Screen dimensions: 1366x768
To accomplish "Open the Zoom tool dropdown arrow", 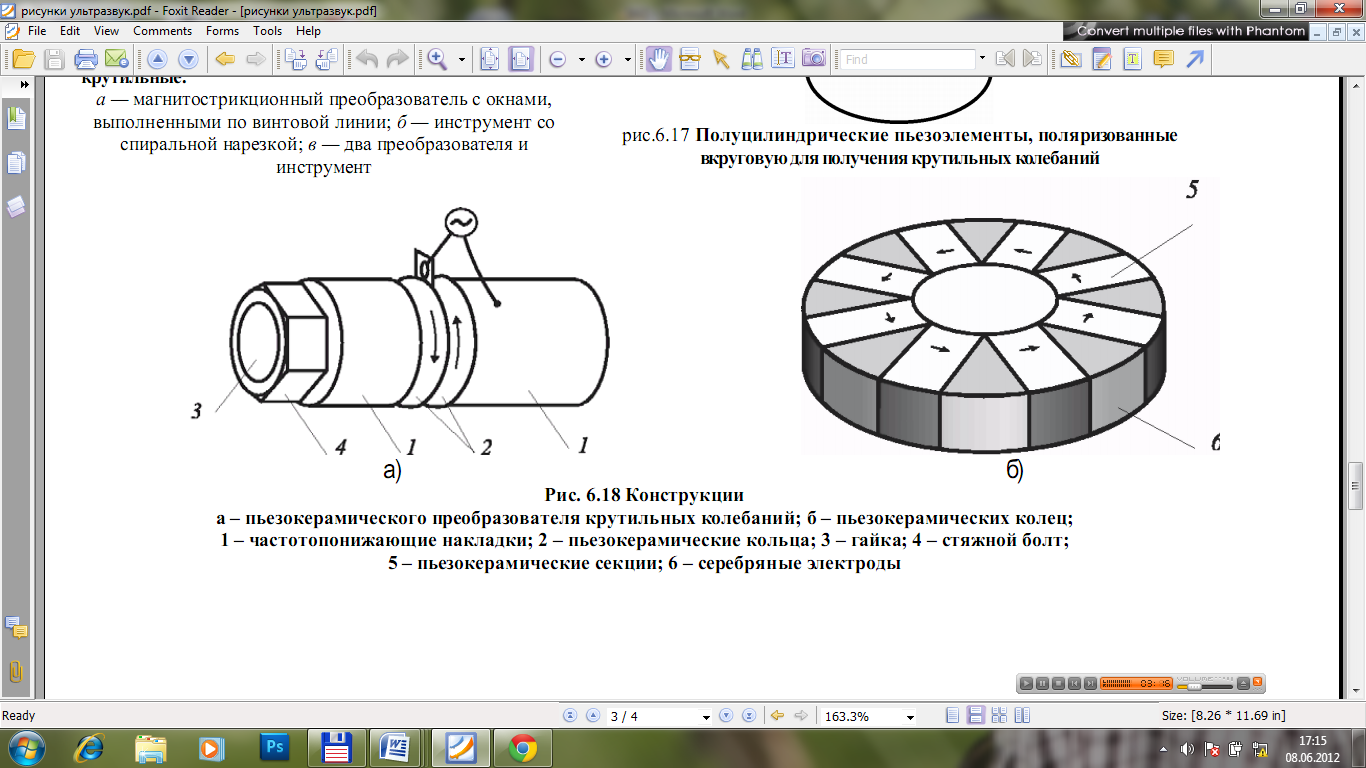I will 461,59.
